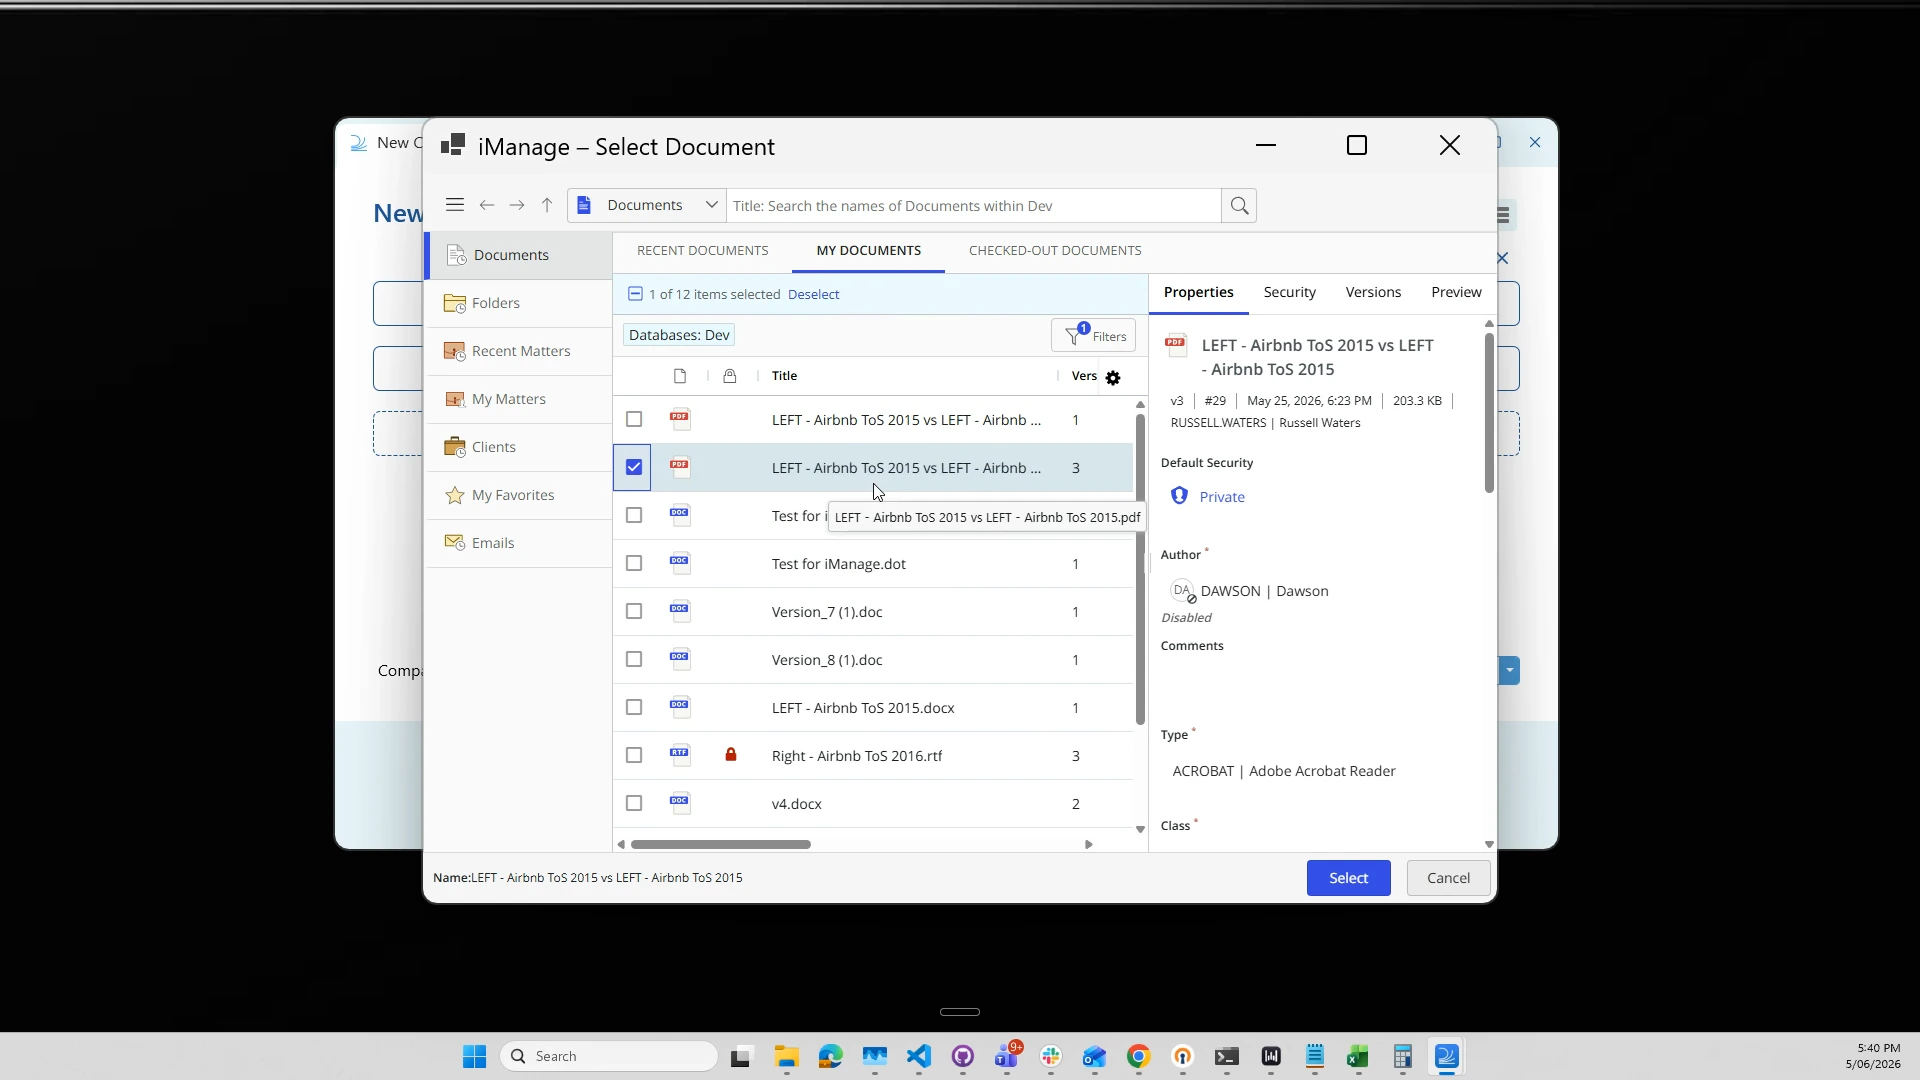Switch to Checked-Out Documents tab
Viewport: 1920px width, 1080px height.
tap(1055, 251)
